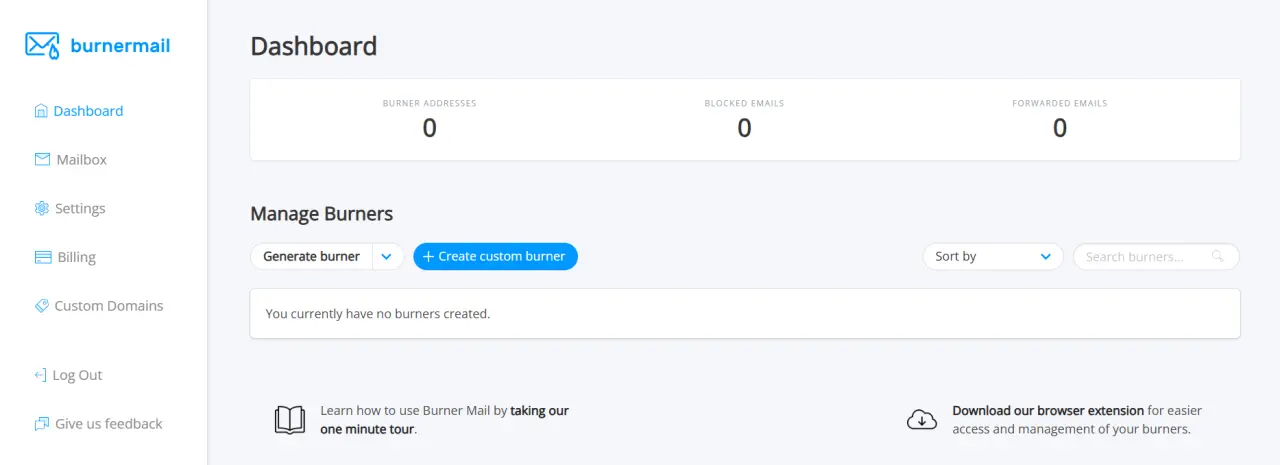Screen dimensions: 1280x465
Task: Click the cloud download extension icon
Action: click(922, 420)
